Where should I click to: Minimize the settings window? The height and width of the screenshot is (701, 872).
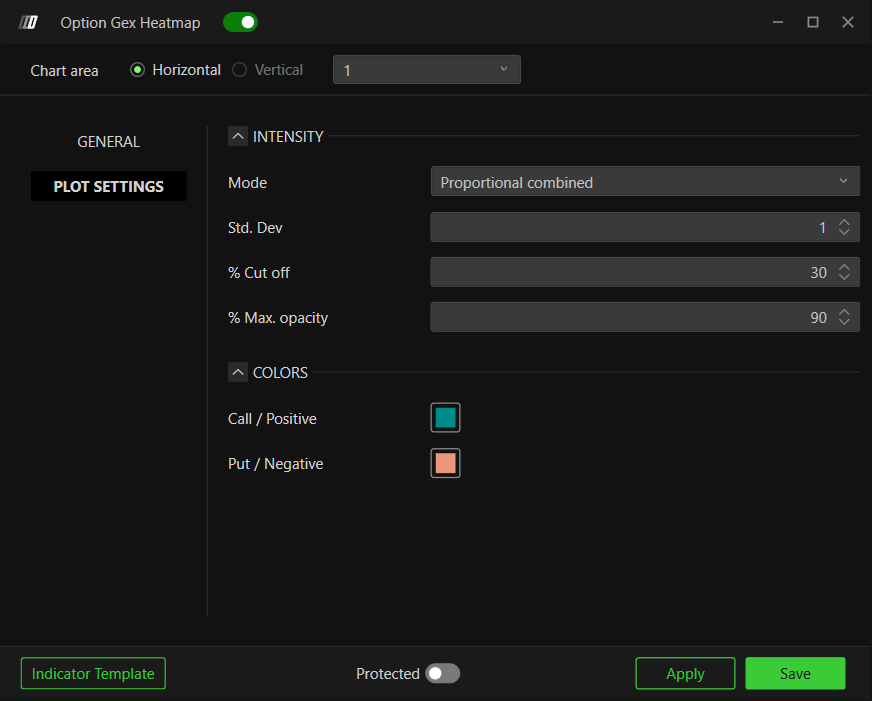point(778,22)
